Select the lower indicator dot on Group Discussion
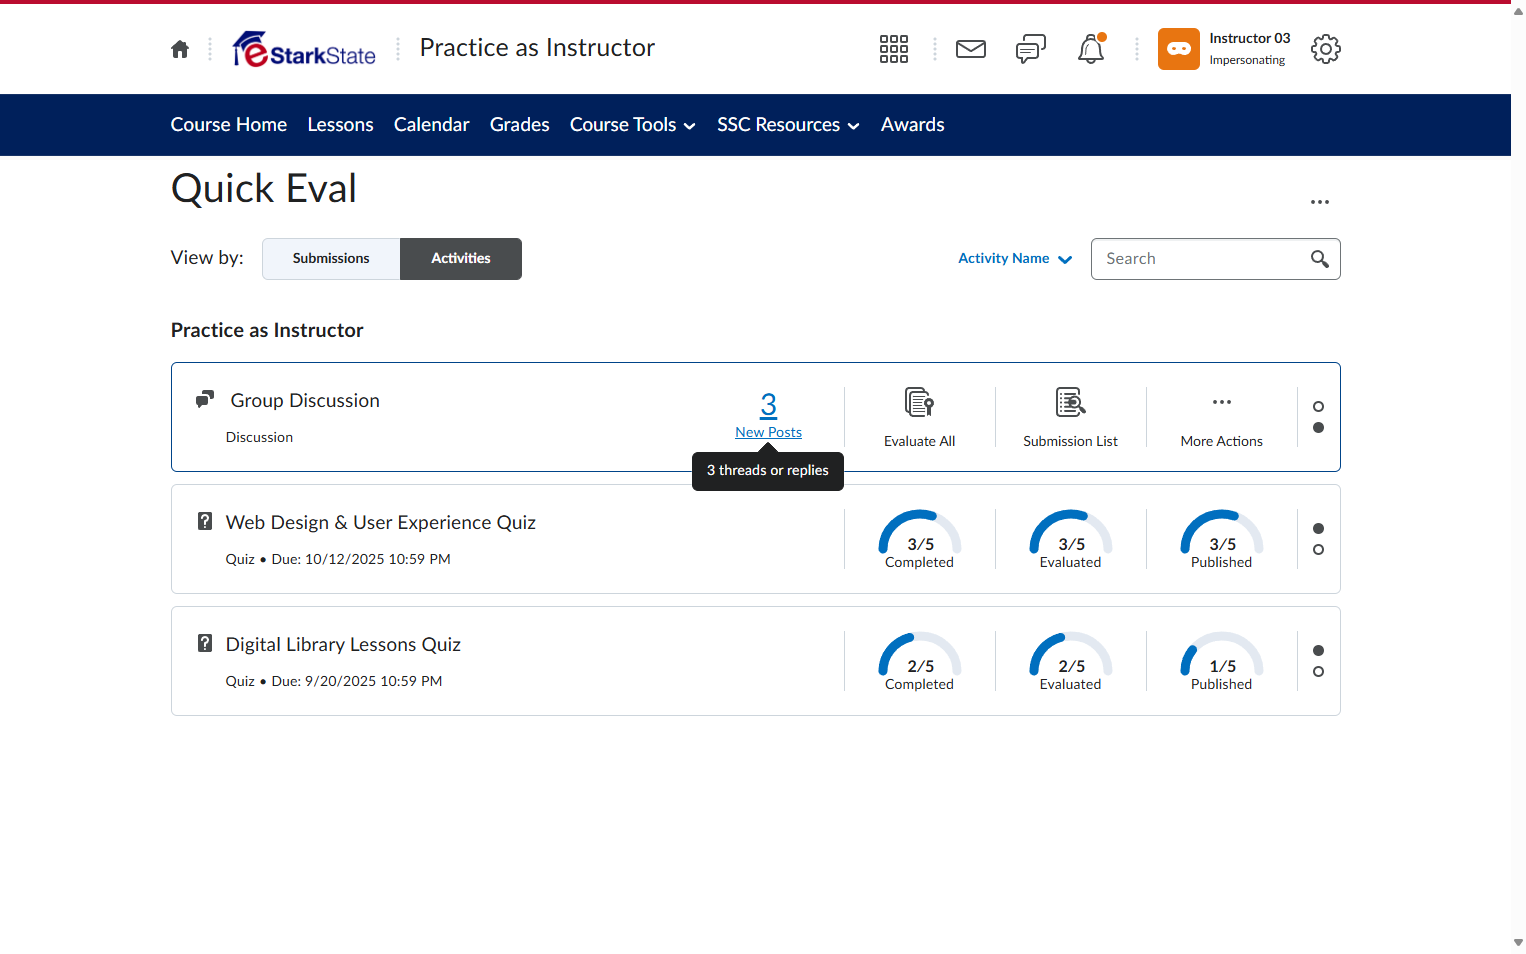 (1318, 428)
